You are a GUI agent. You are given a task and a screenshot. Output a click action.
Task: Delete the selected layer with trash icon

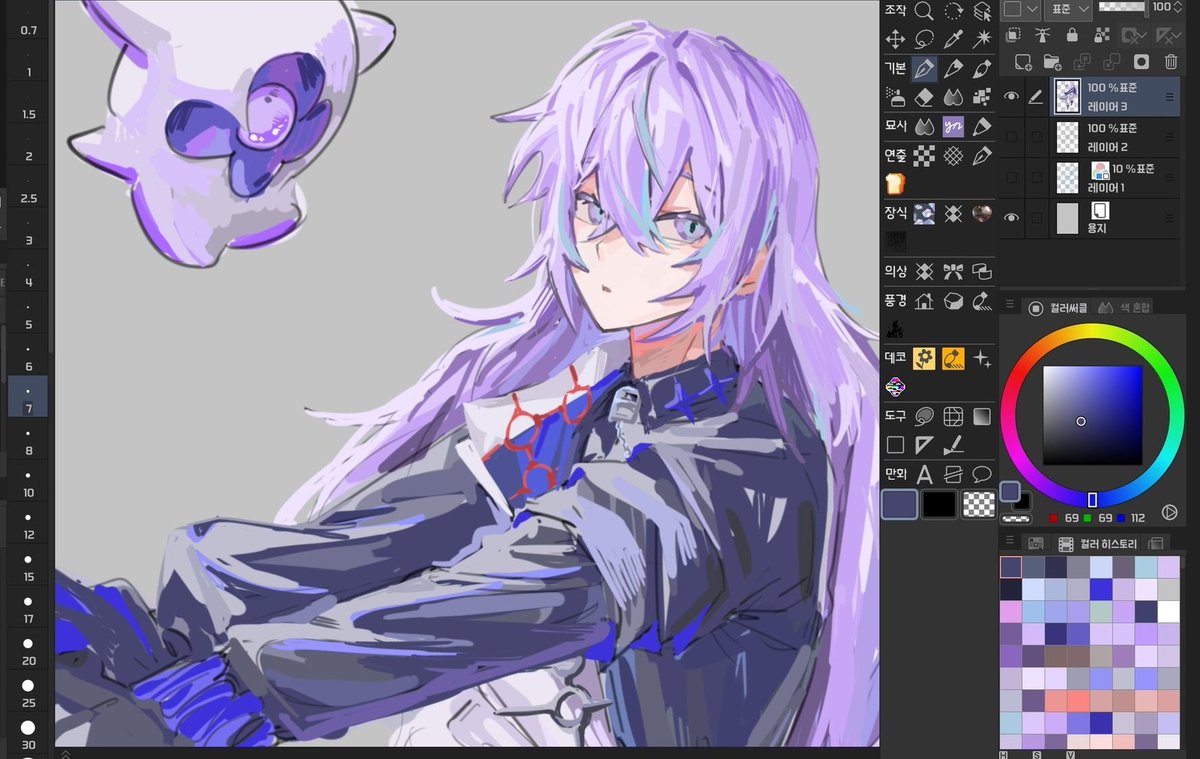[1171, 62]
